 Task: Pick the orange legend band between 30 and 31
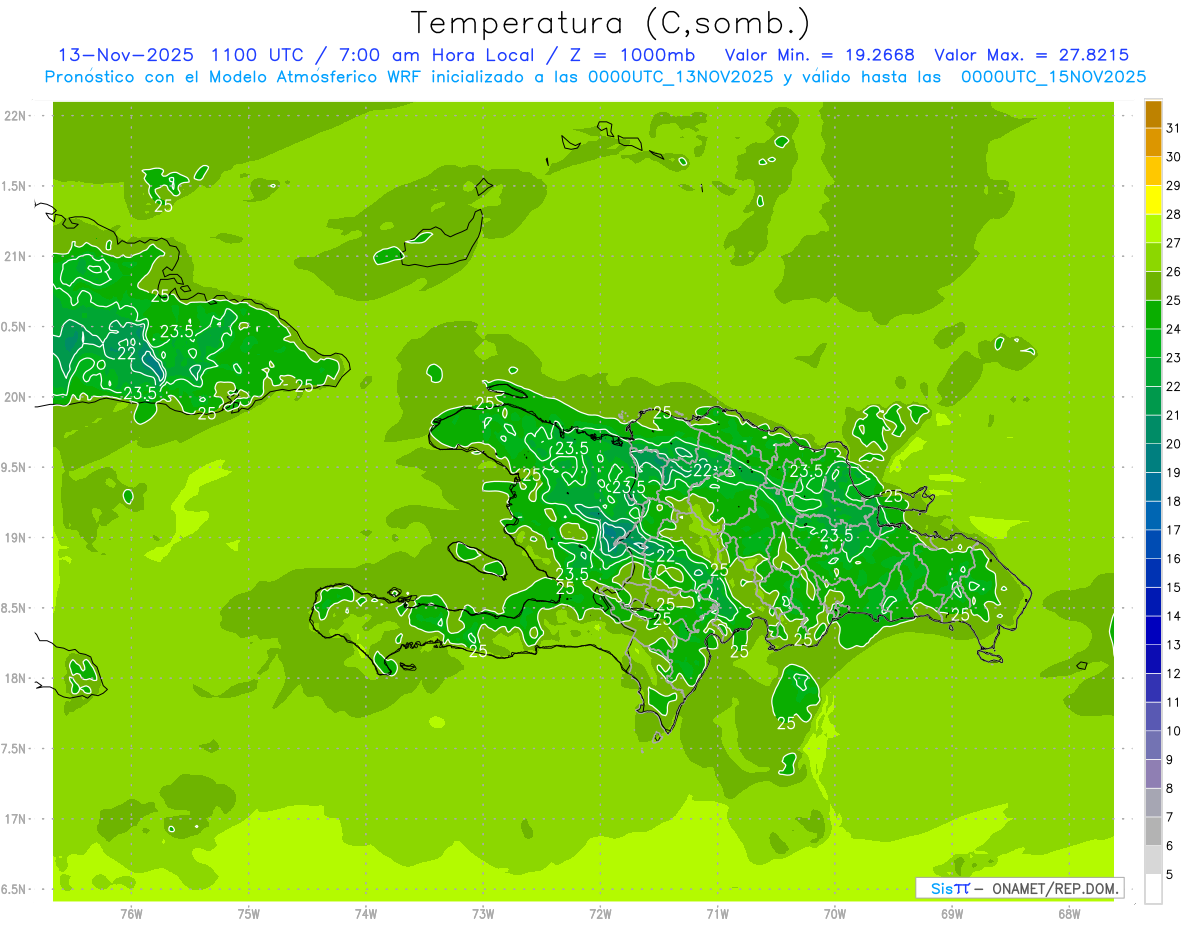coord(1153,143)
